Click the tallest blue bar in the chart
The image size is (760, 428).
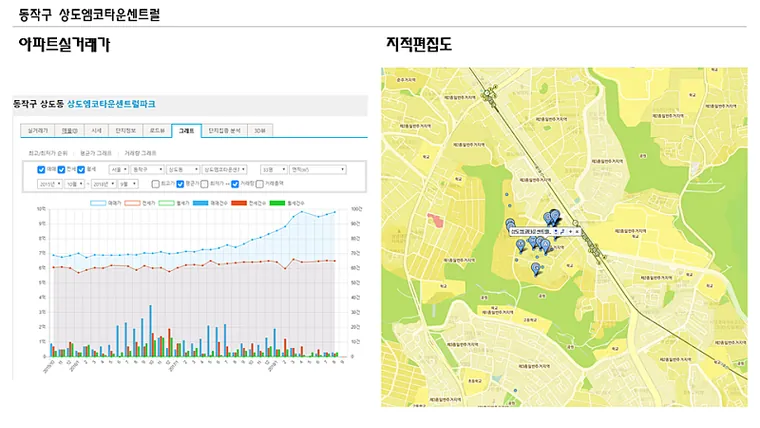[150, 331]
